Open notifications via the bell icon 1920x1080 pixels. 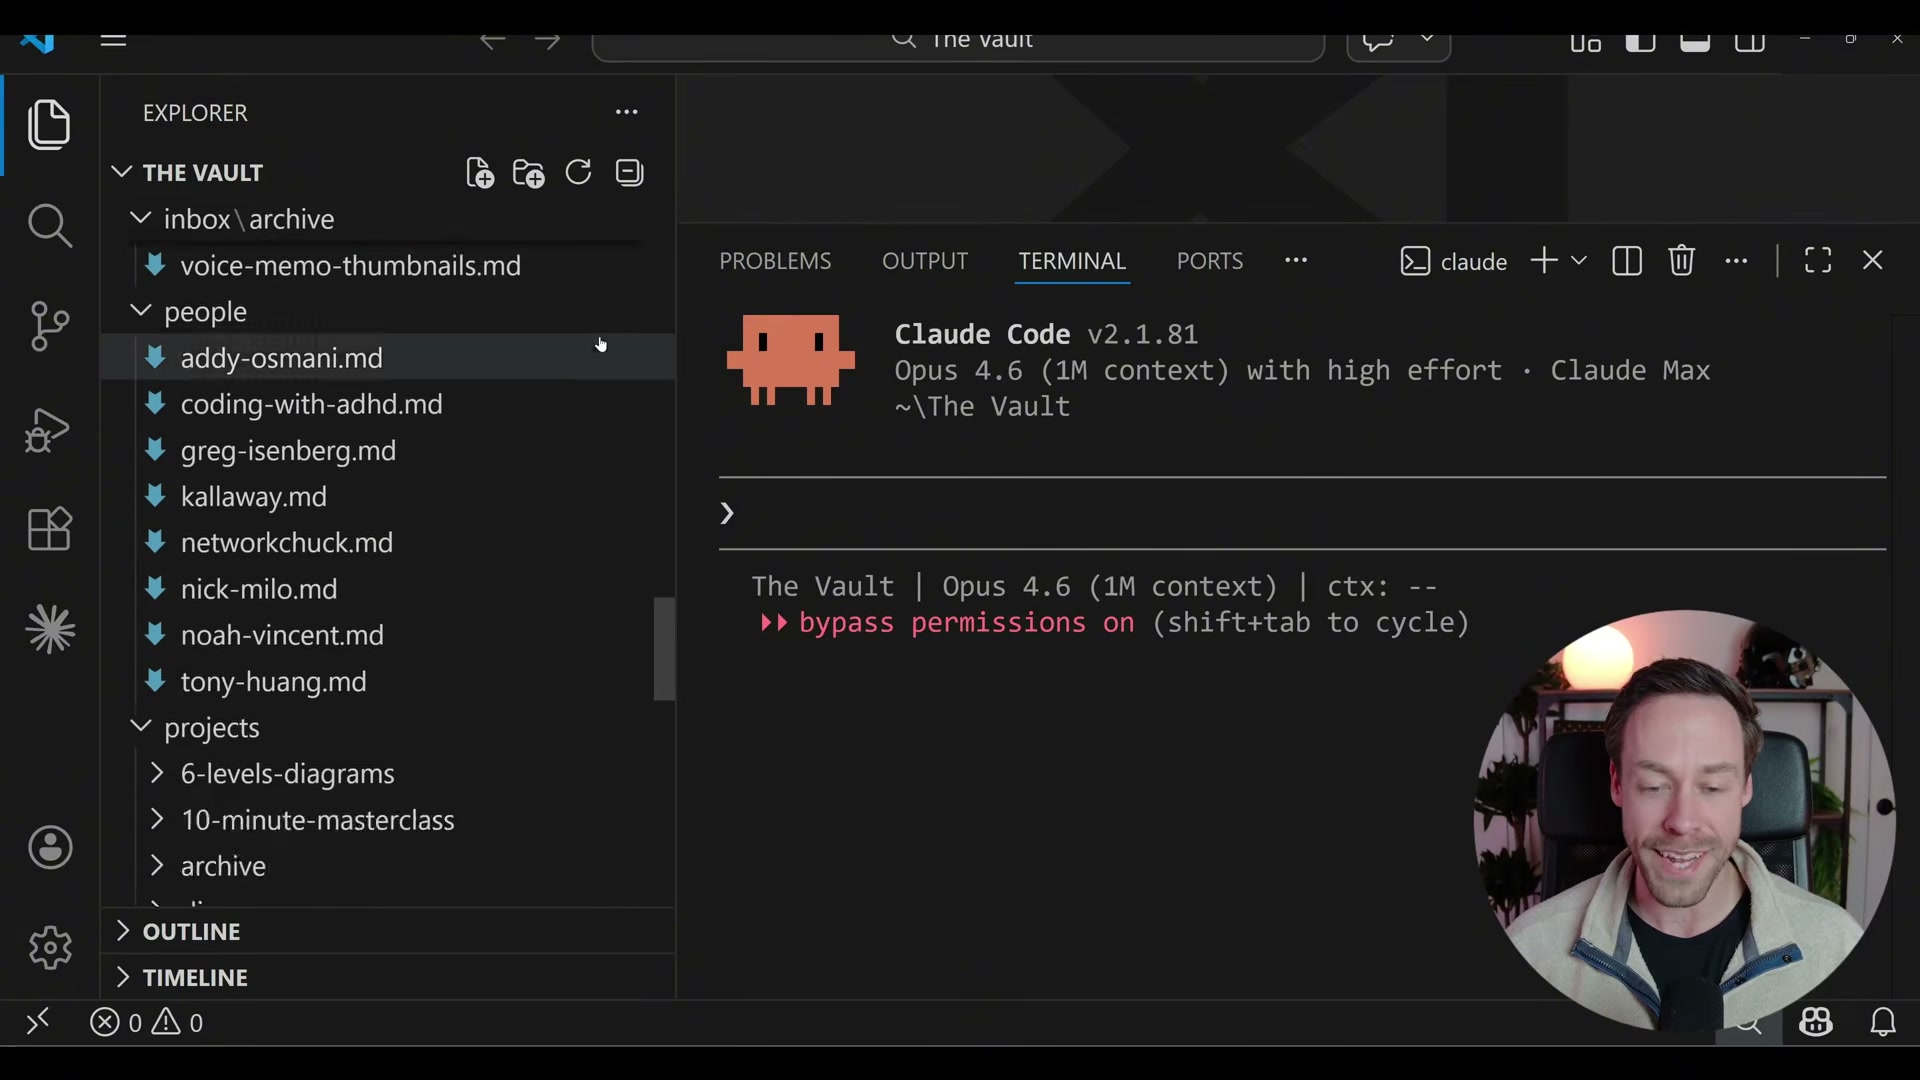[x=1884, y=1022]
